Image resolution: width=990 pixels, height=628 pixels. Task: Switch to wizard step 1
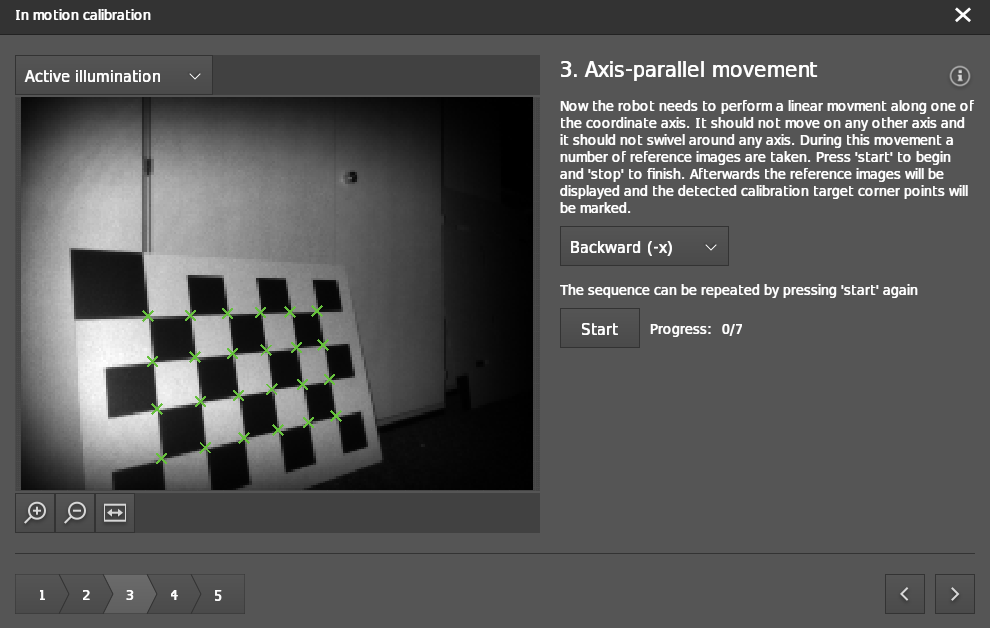(x=40, y=594)
